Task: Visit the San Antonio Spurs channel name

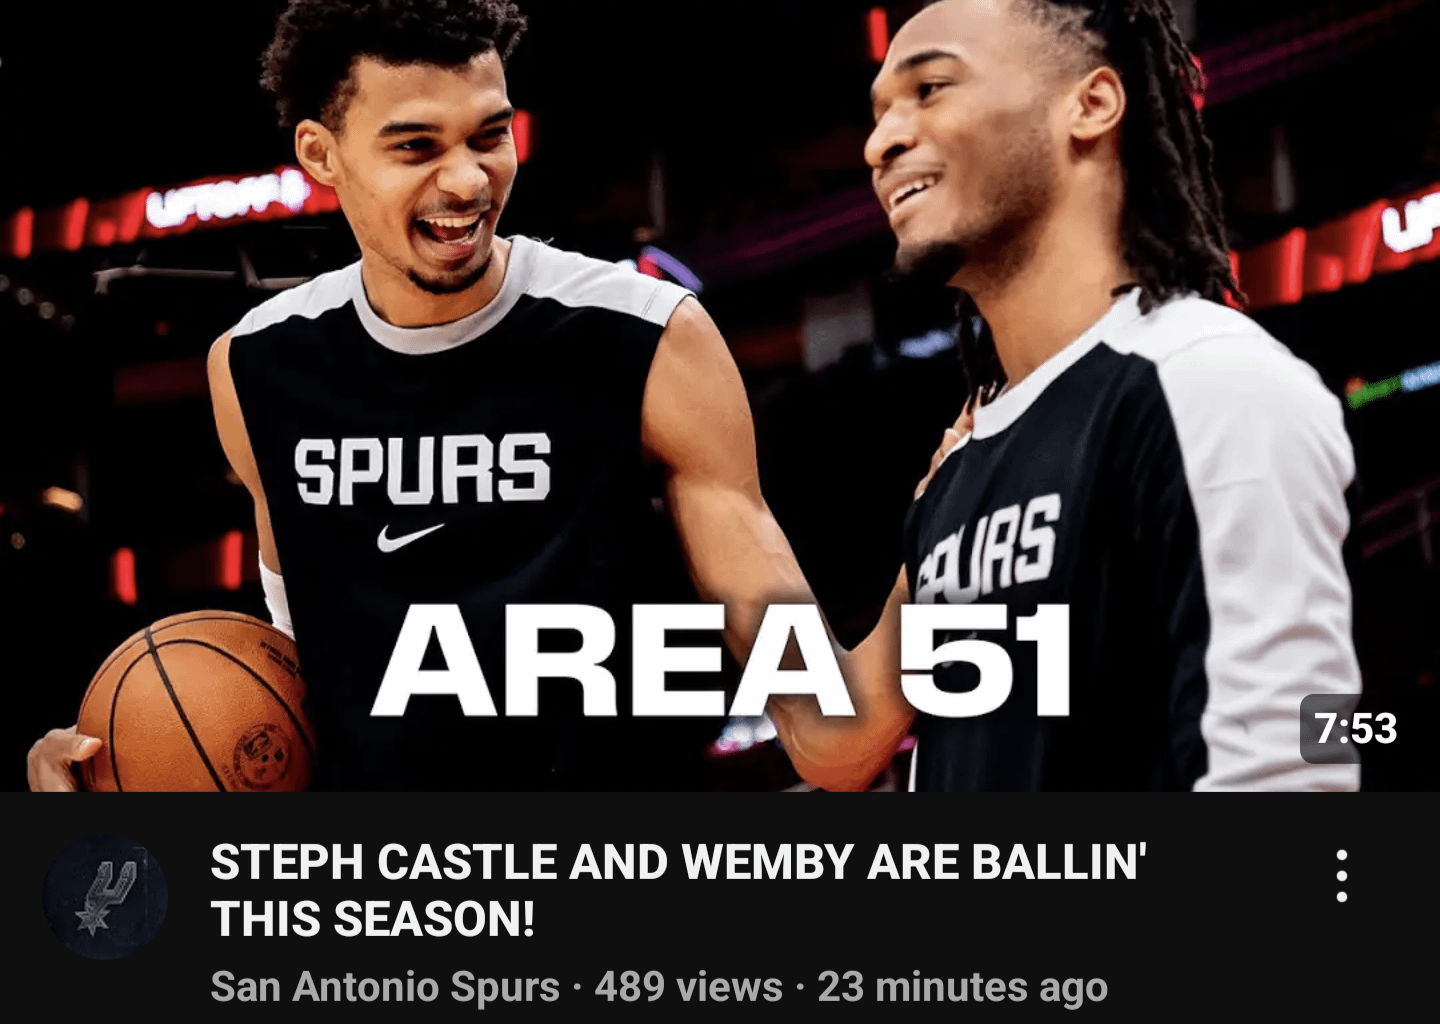Action: pos(385,987)
